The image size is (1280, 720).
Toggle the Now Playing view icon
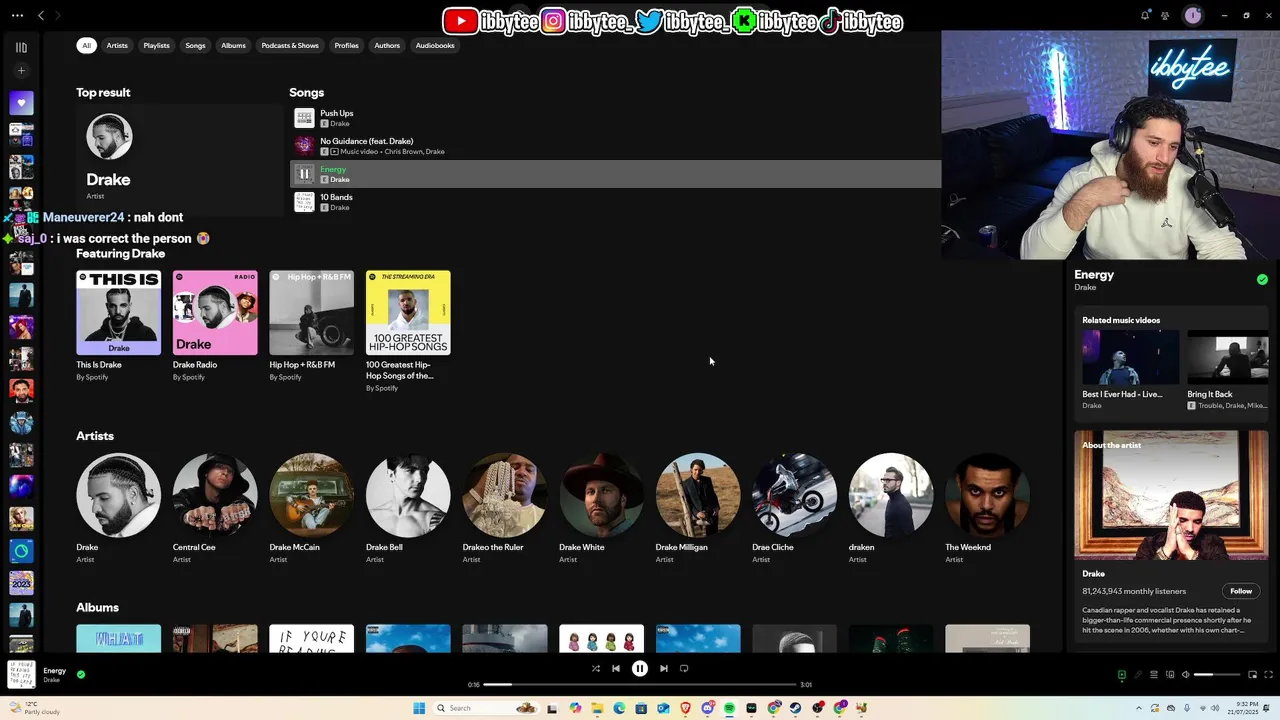1121,675
